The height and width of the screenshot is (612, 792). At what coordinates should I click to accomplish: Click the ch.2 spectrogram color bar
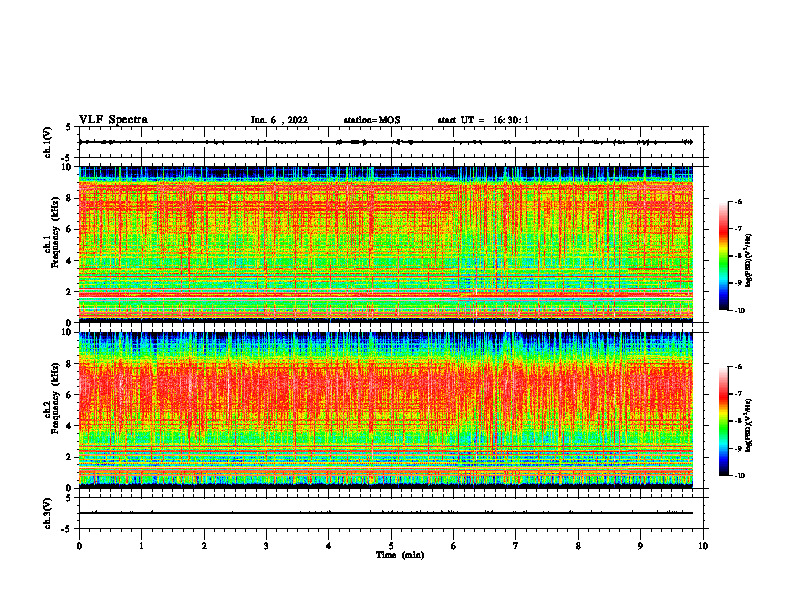tap(723, 421)
